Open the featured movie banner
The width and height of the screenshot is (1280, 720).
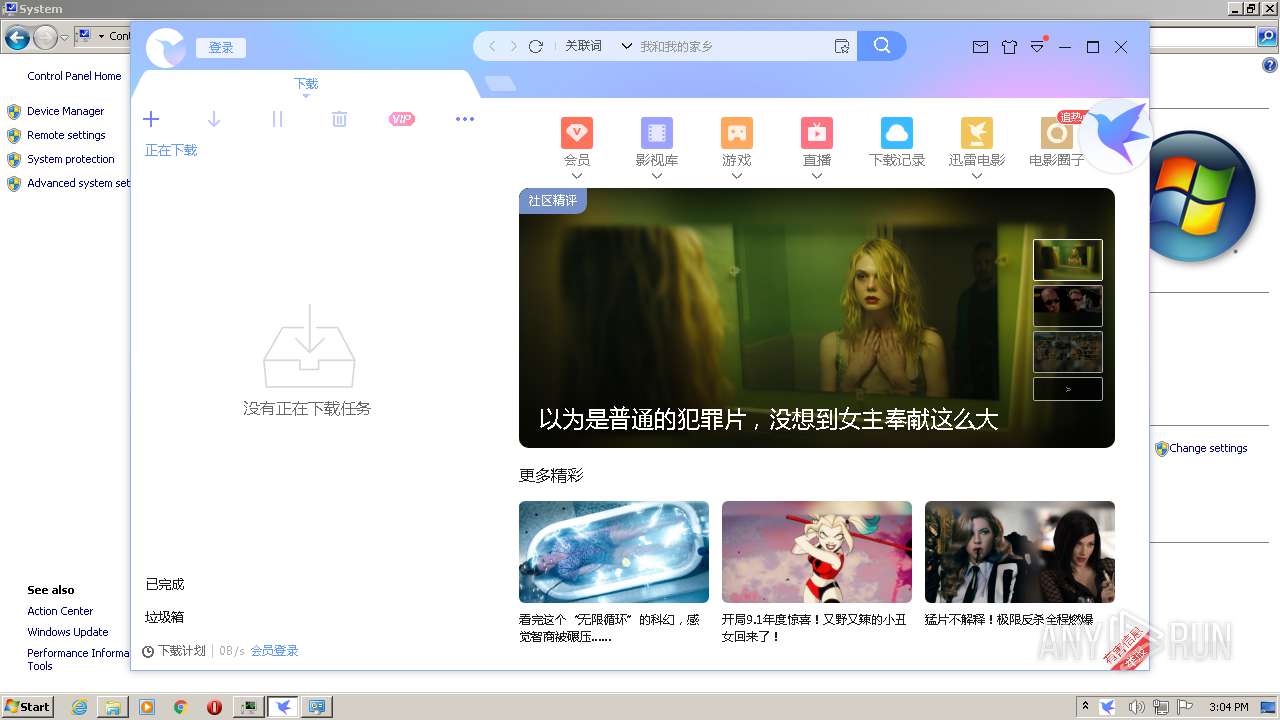[x=817, y=318]
